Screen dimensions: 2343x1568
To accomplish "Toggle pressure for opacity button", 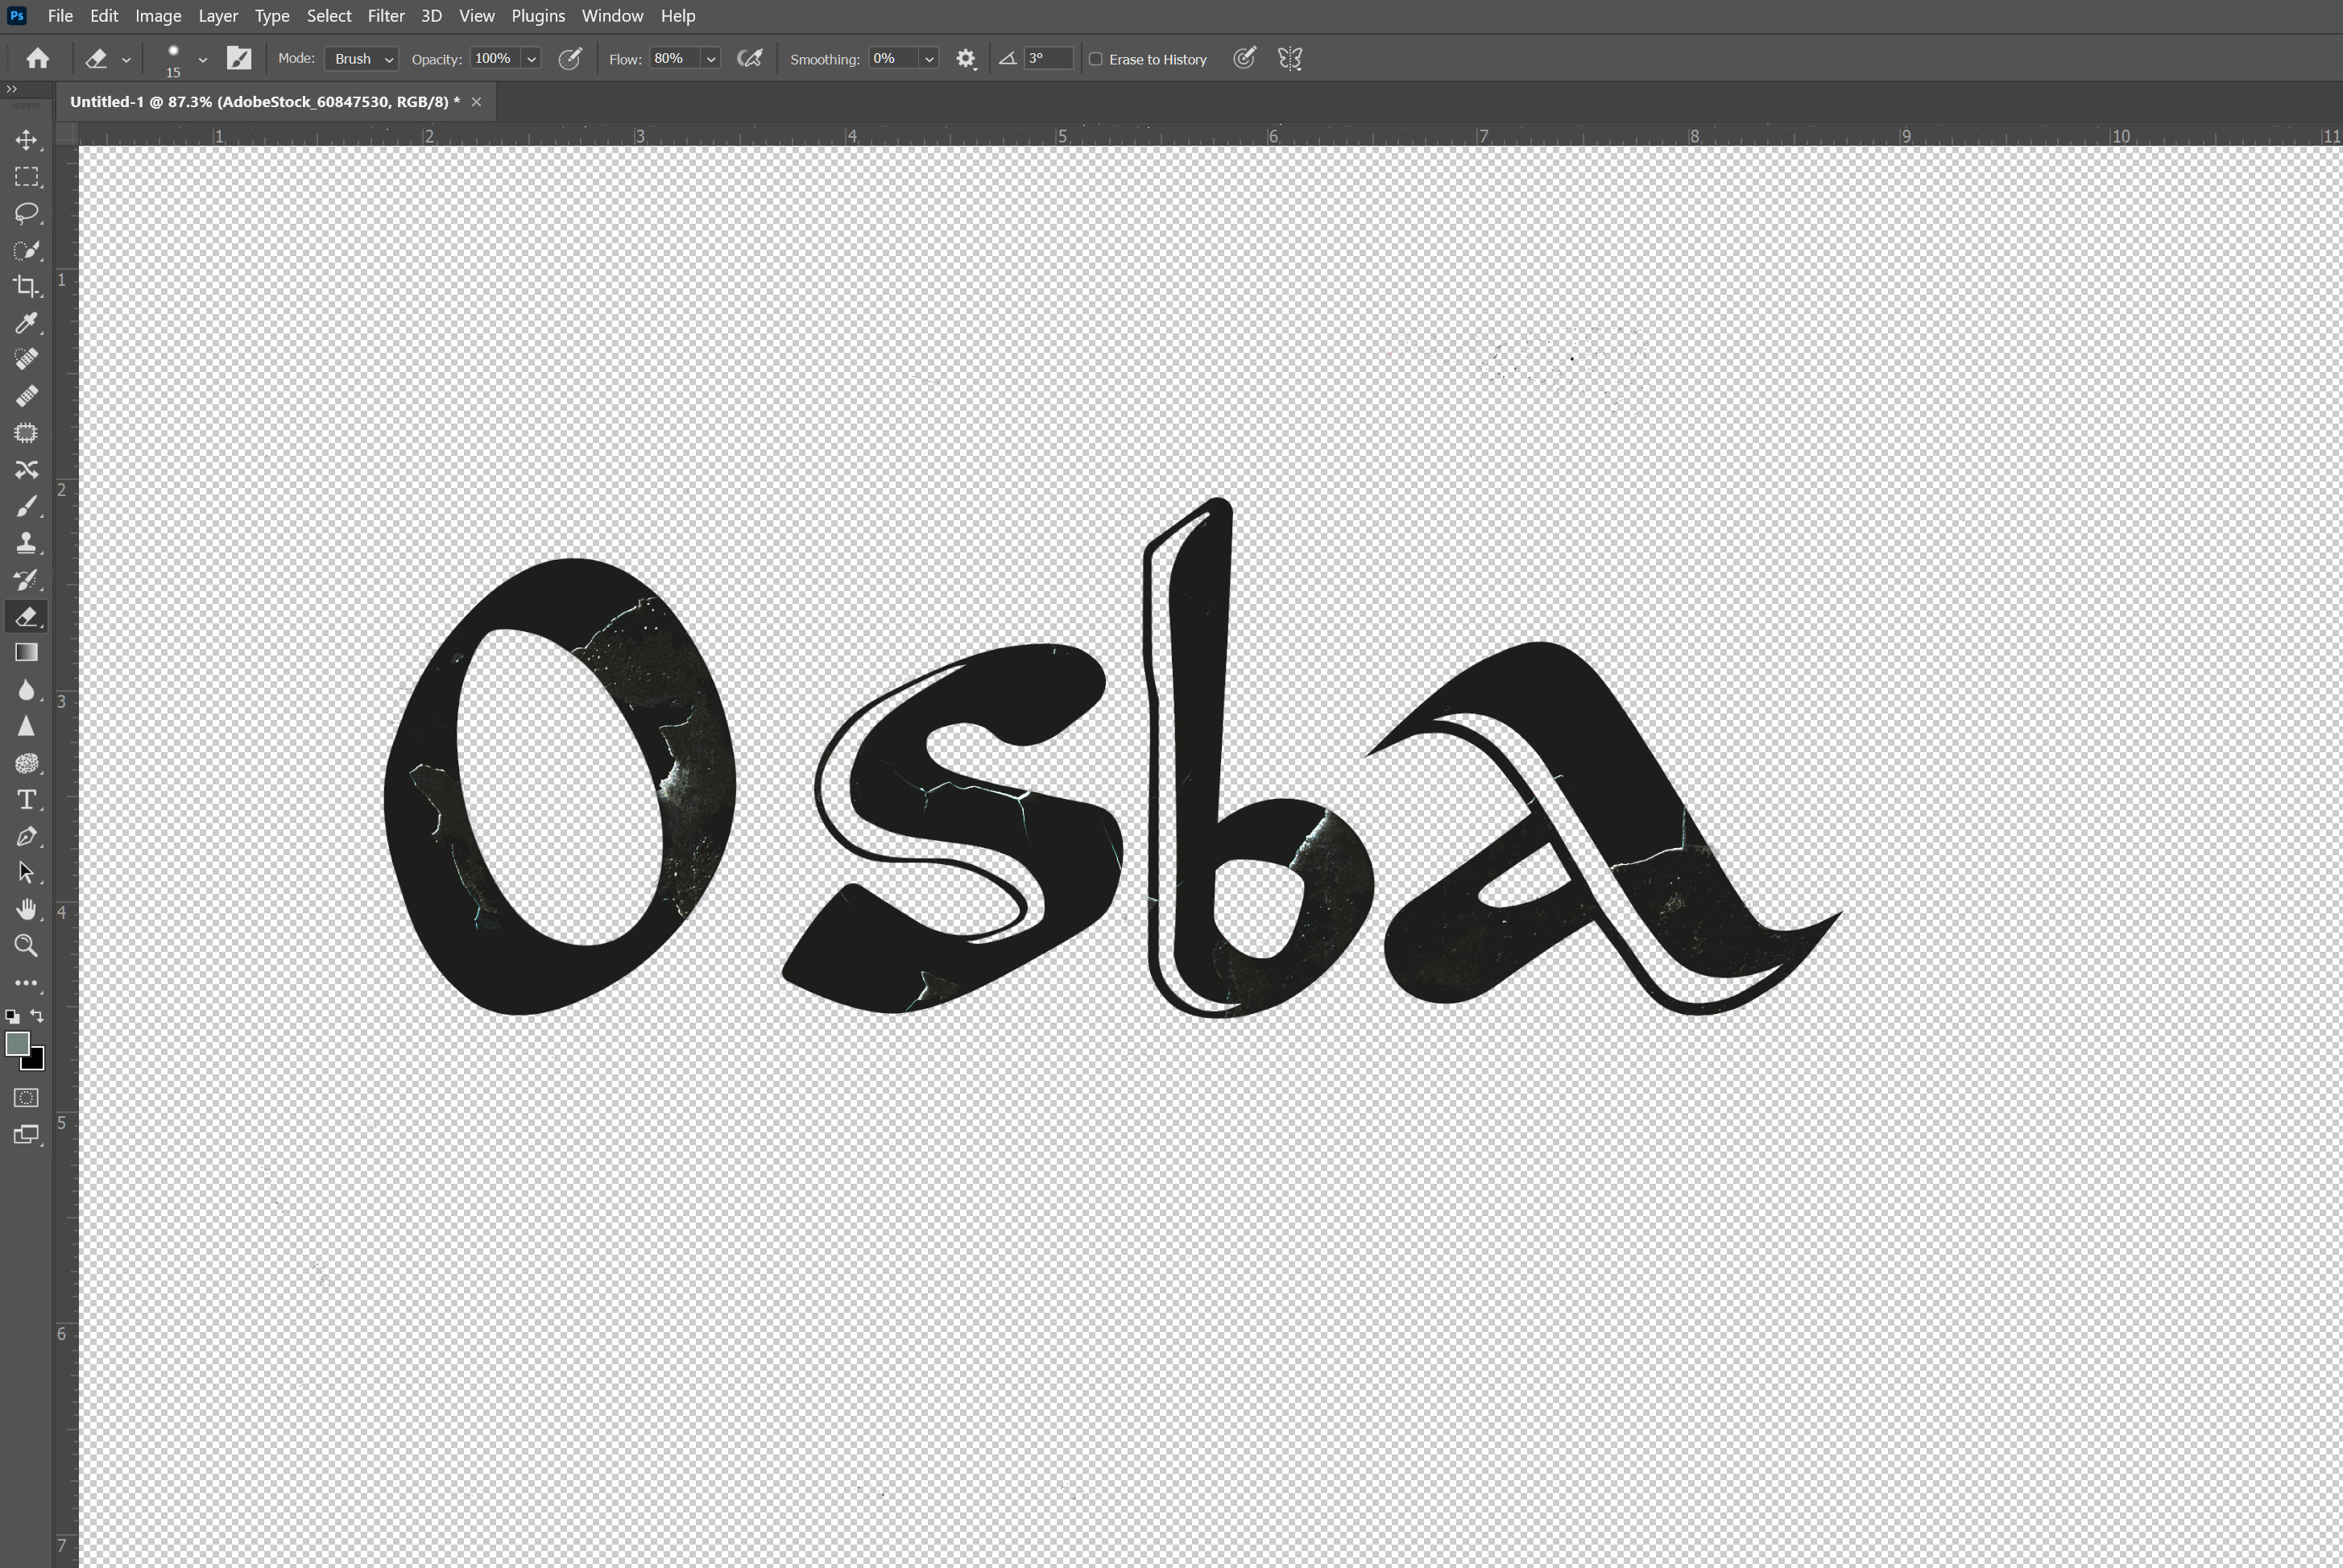I will click(x=570, y=59).
